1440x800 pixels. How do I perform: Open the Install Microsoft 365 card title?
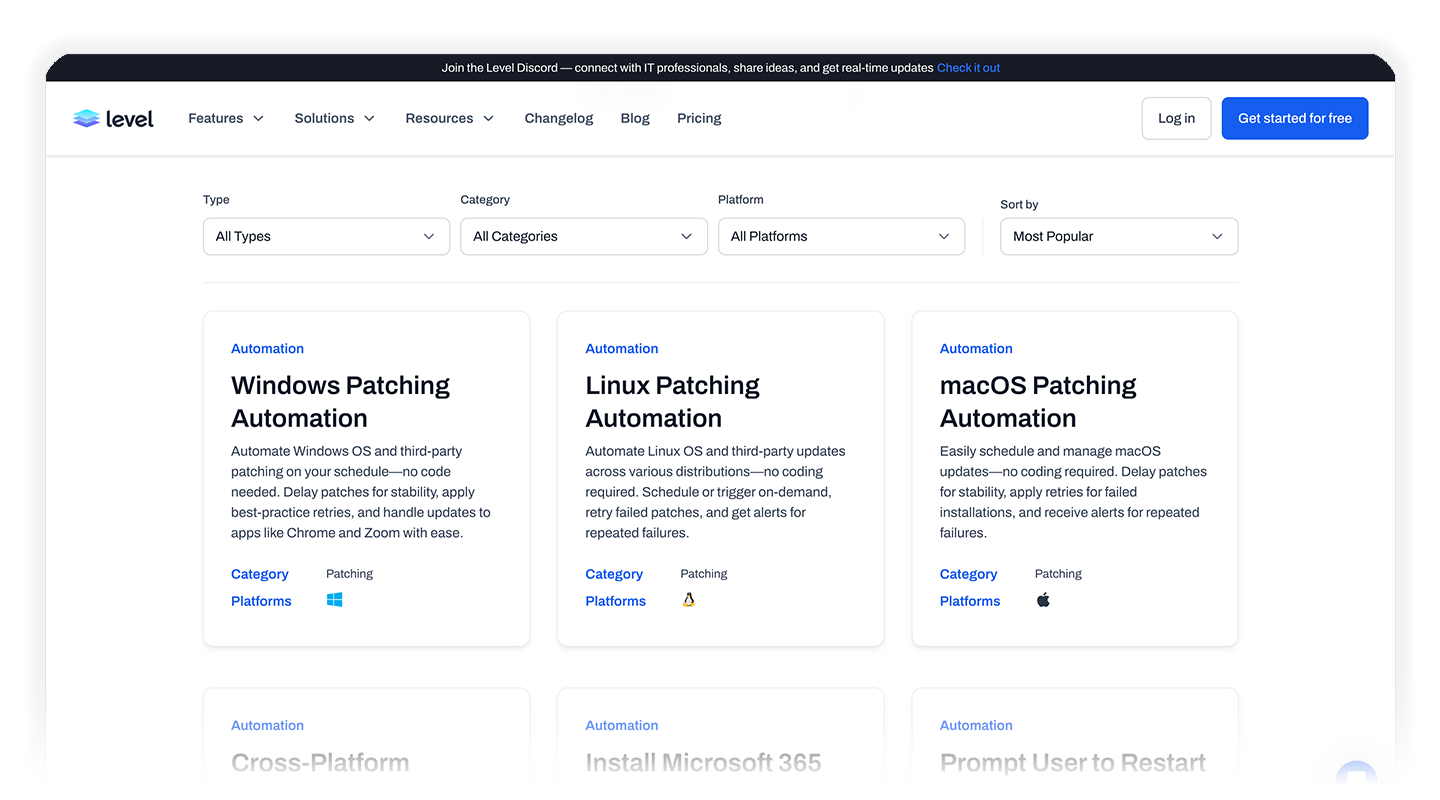coord(703,763)
